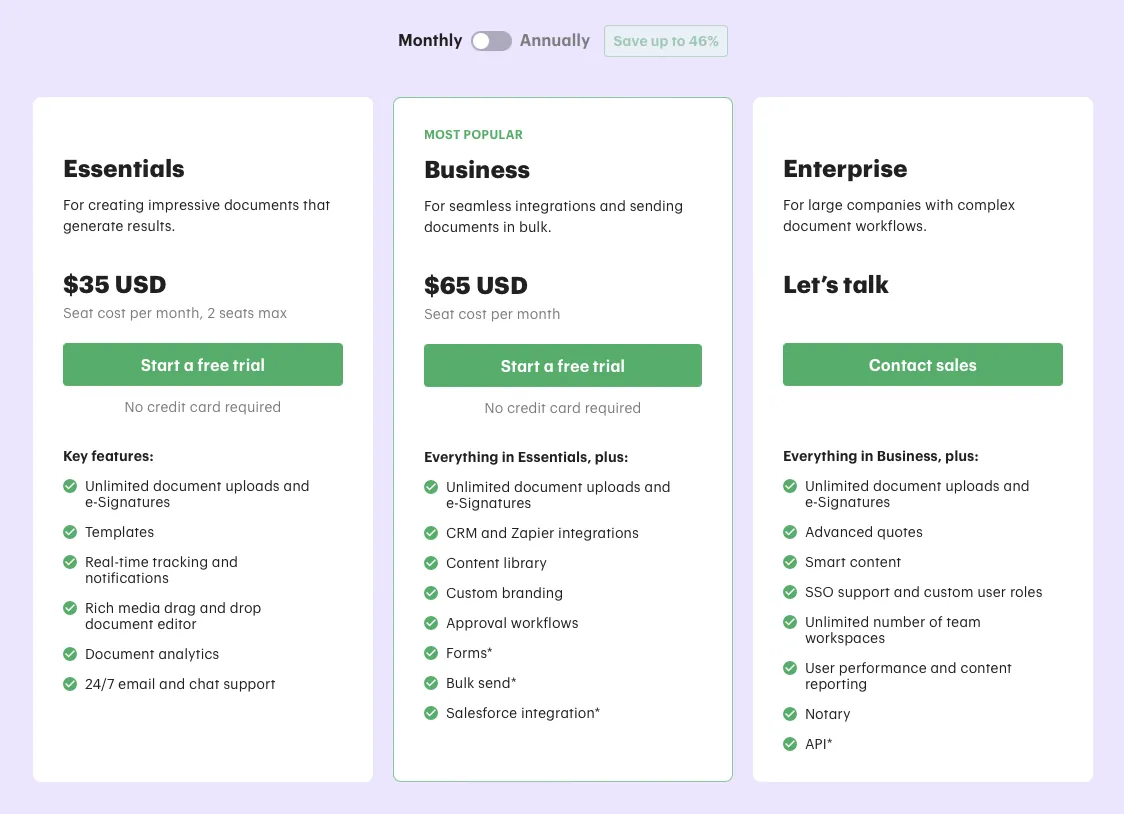Click the checkmark icon next to Document analytics
Screen dimensions: 1124x814
coord(70,653)
